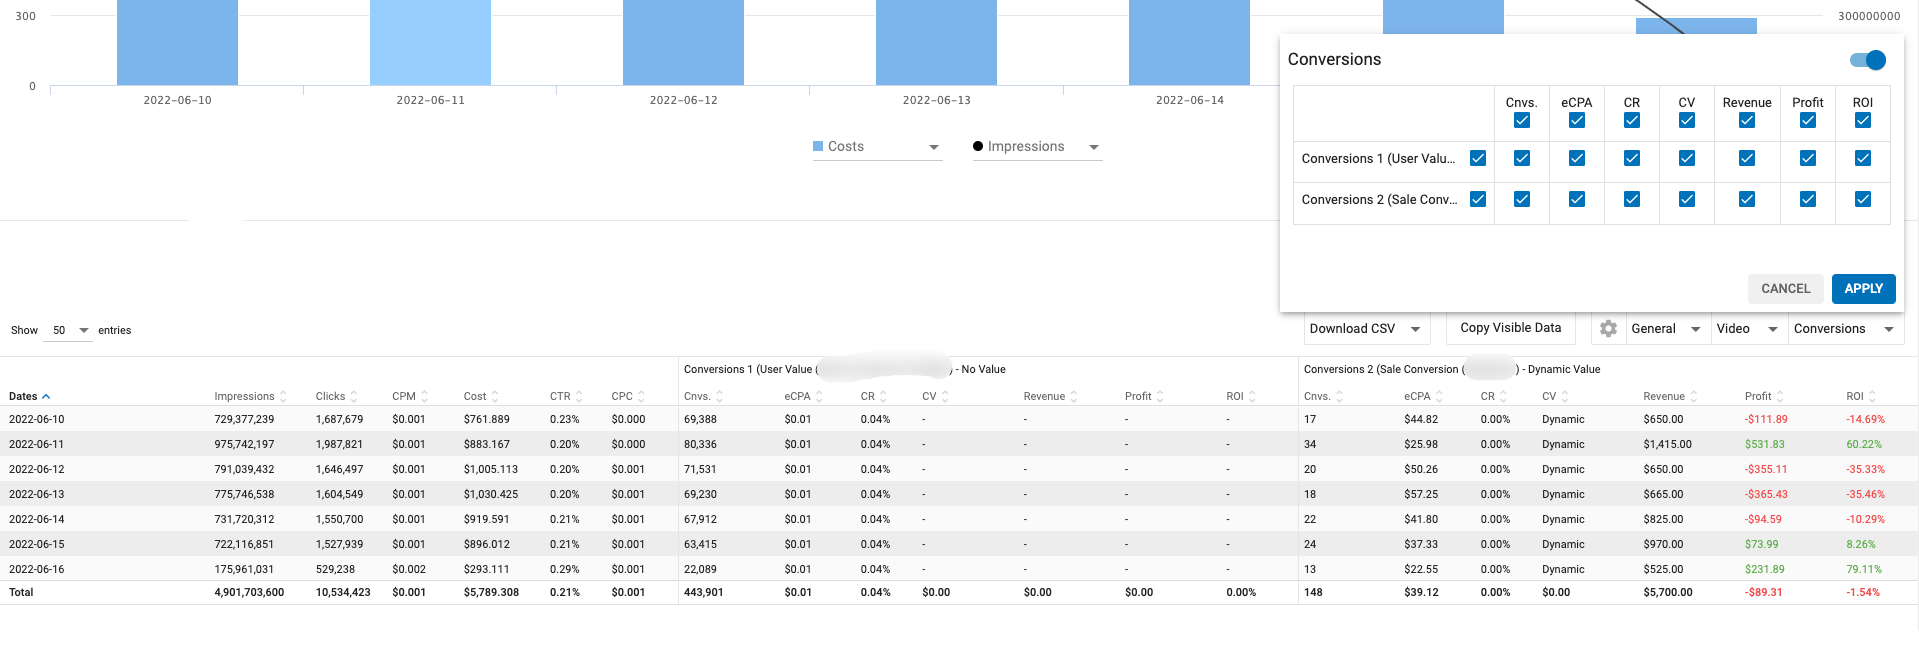Click the Copy Visible Data button
This screenshot has width=1919, height=655.
point(1510,328)
